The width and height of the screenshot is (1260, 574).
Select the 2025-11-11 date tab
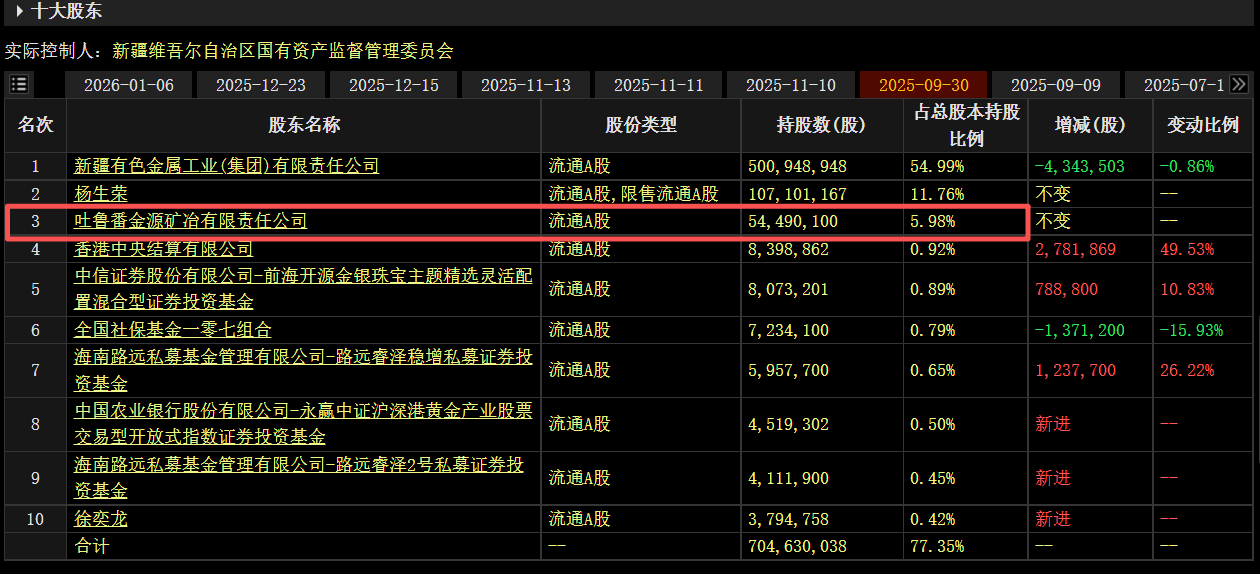[659, 85]
